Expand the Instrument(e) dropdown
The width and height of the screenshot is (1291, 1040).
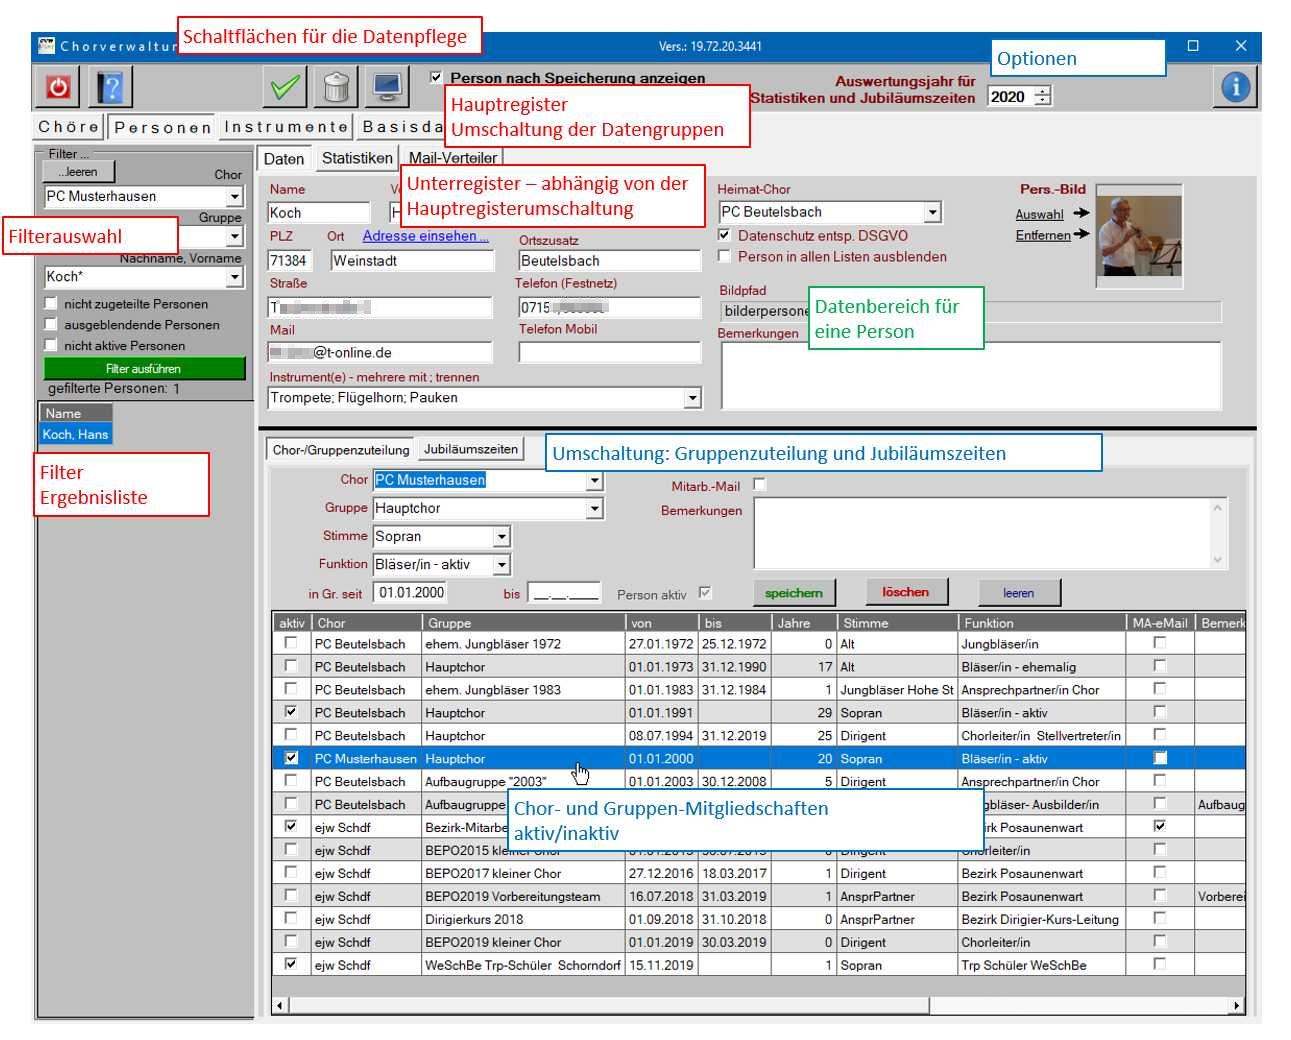click(x=692, y=398)
